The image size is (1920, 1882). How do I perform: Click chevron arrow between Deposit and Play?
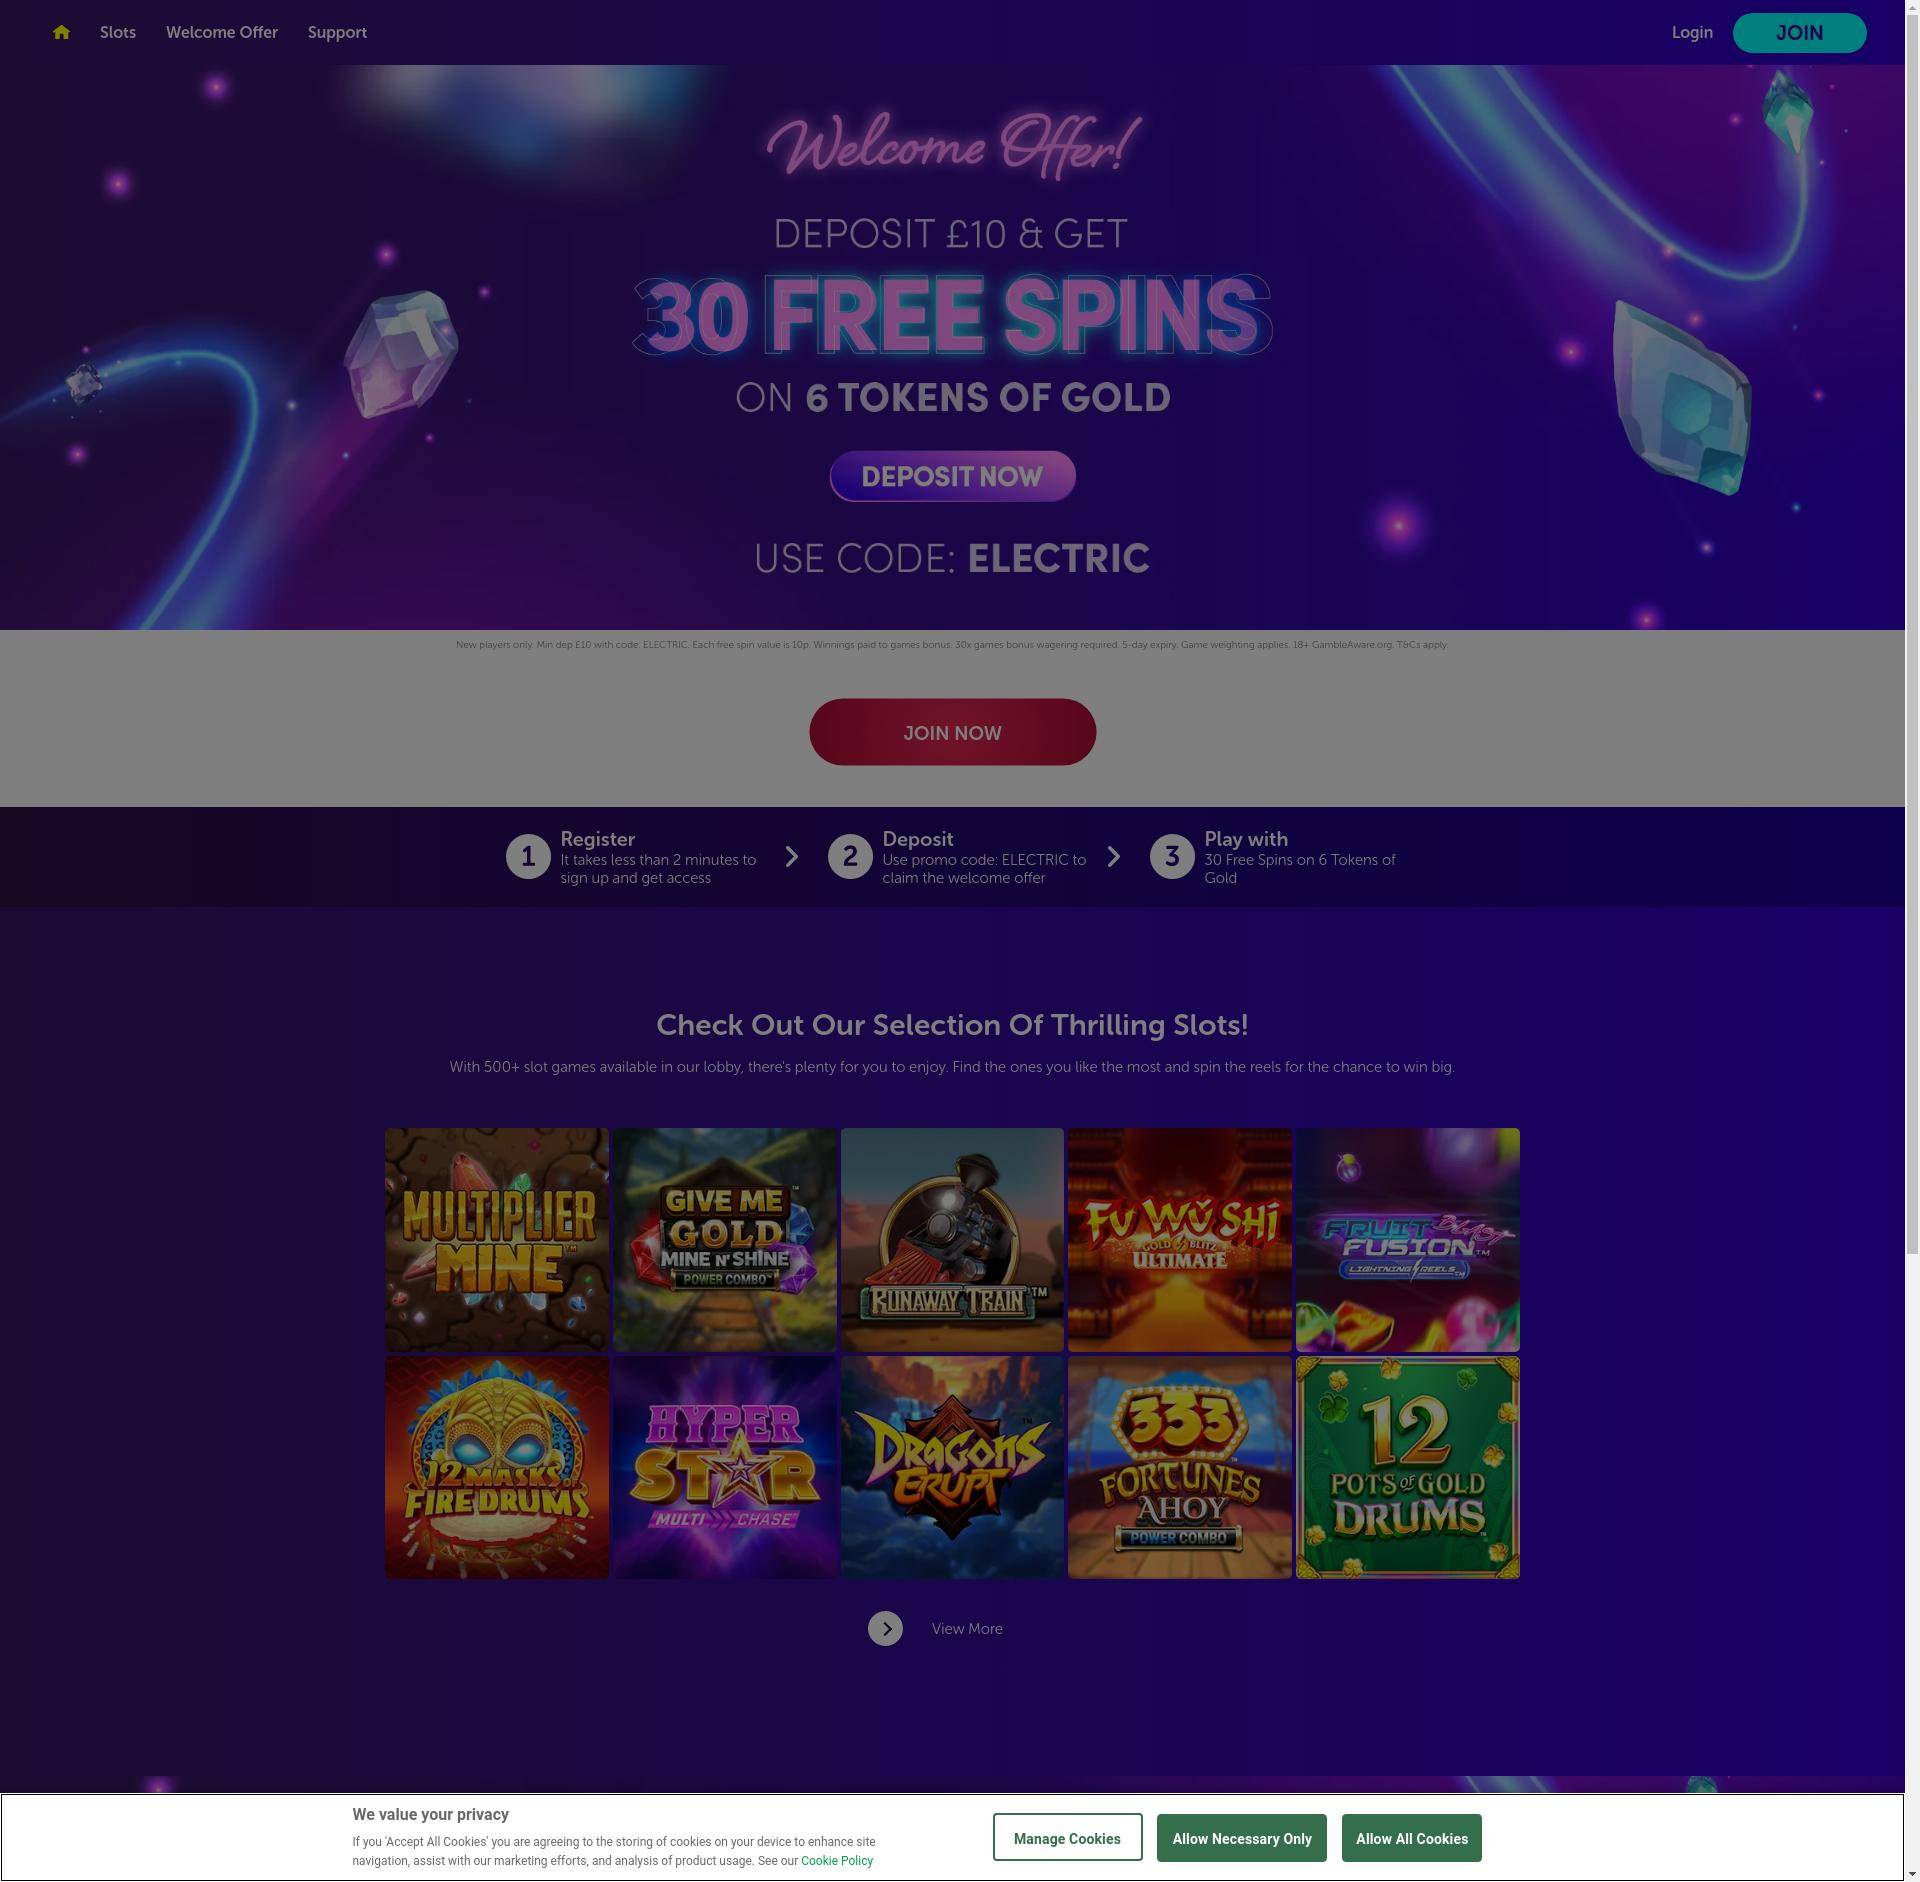coord(1114,857)
